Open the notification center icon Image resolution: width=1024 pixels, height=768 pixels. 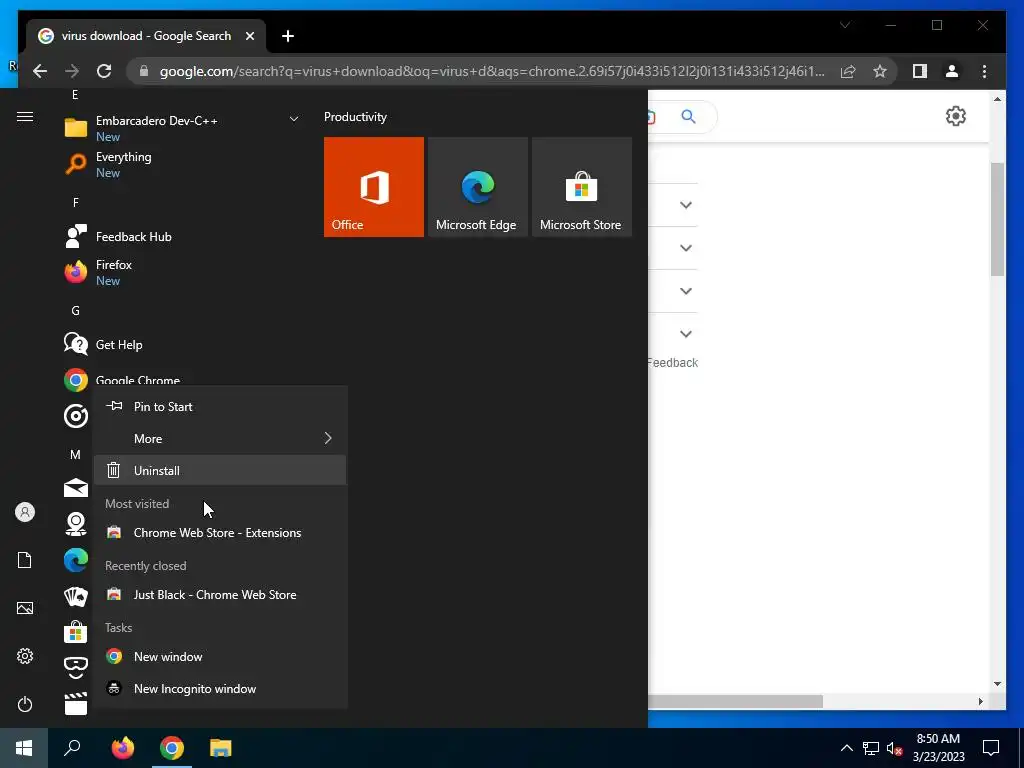coord(991,748)
